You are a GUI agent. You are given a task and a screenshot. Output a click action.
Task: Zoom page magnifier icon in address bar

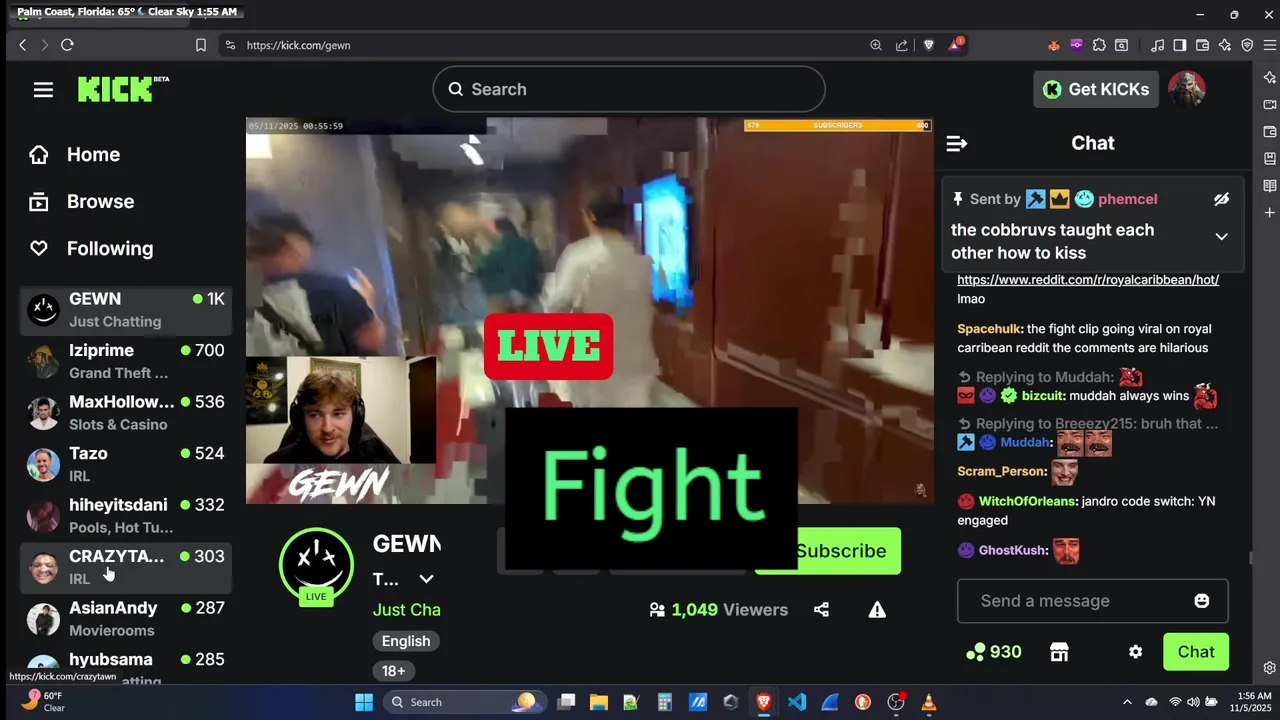876,45
